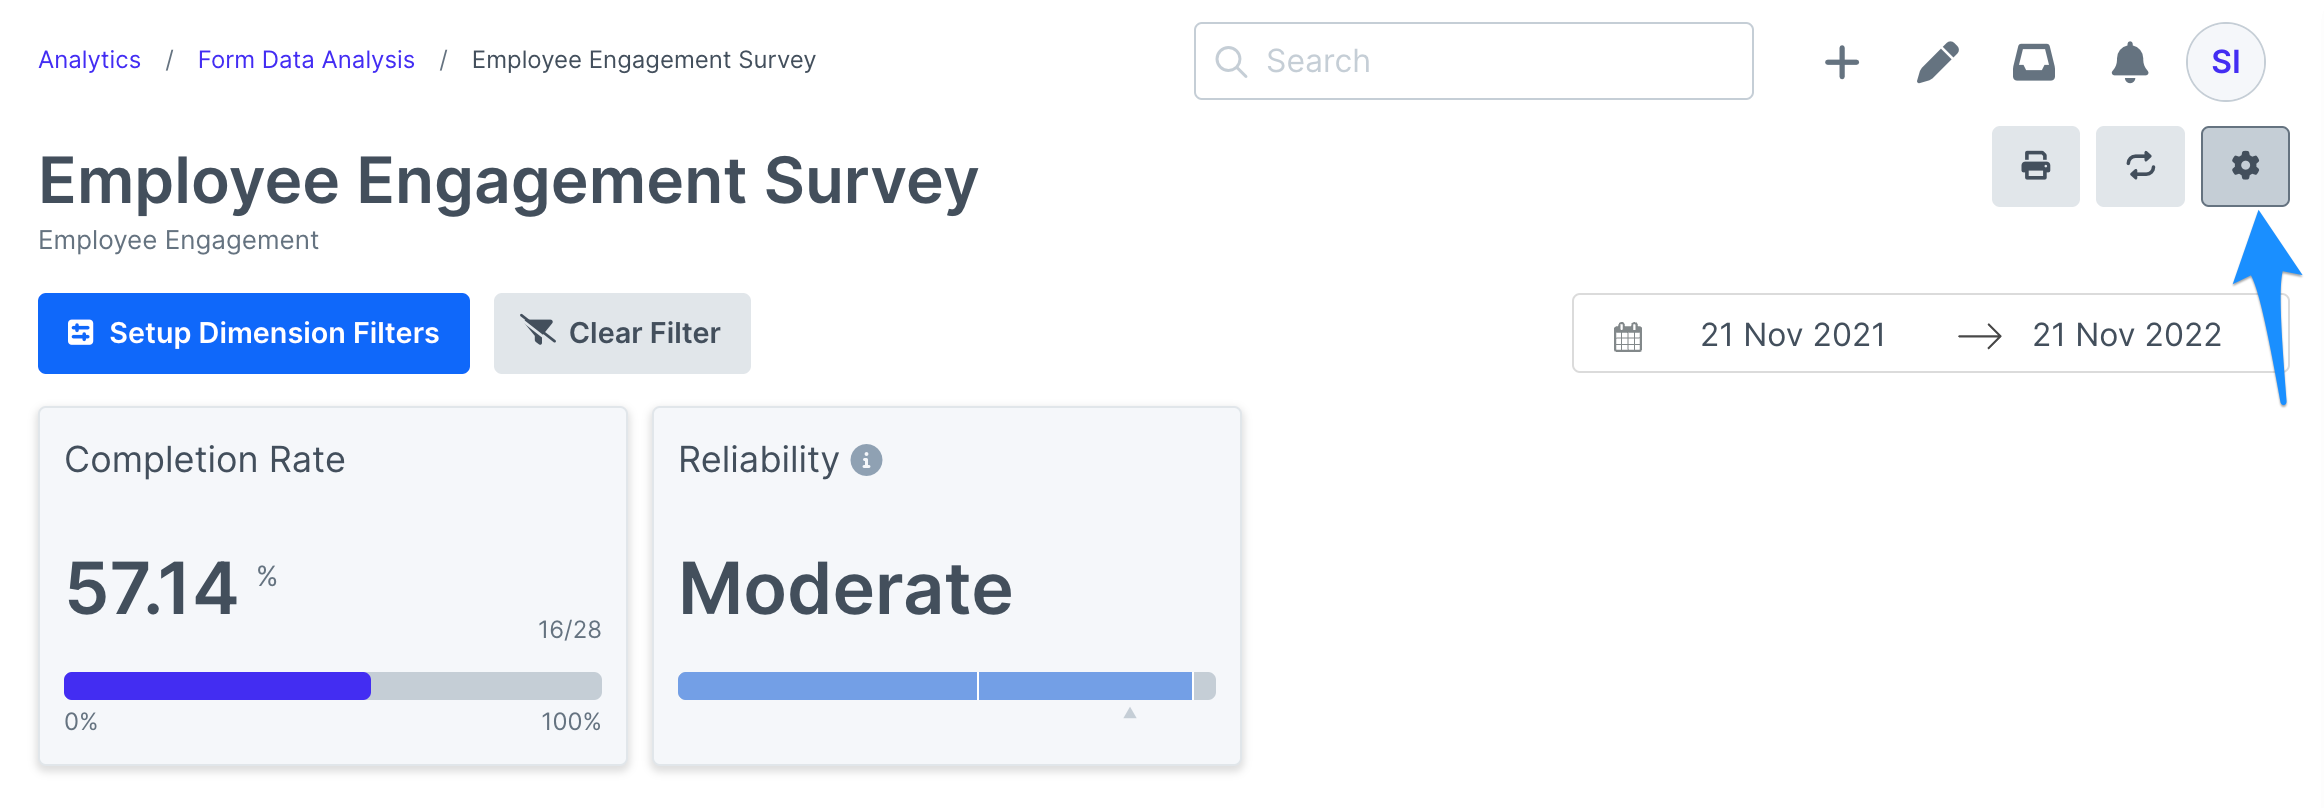This screenshot has height=808, width=2324.
Task: Select the end date 21 Nov 2022
Action: coord(2127,334)
